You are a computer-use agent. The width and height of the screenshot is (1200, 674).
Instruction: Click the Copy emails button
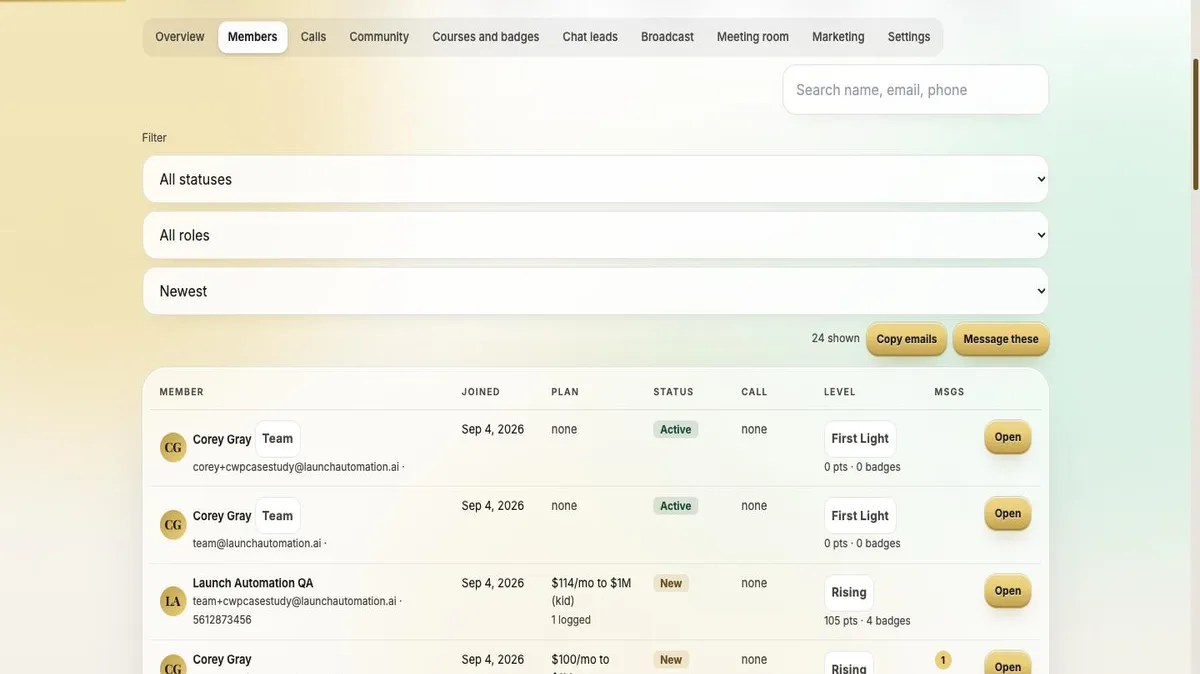click(x=907, y=339)
